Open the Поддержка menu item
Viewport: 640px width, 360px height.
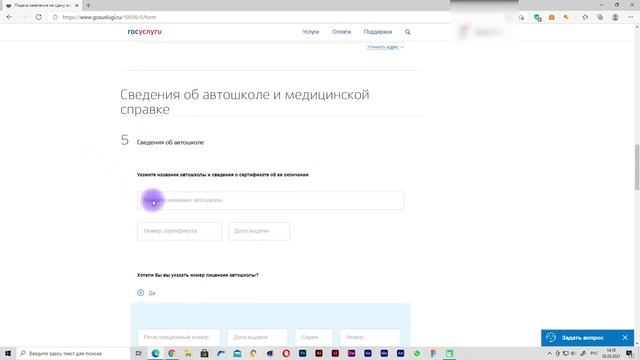[x=378, y=32]
